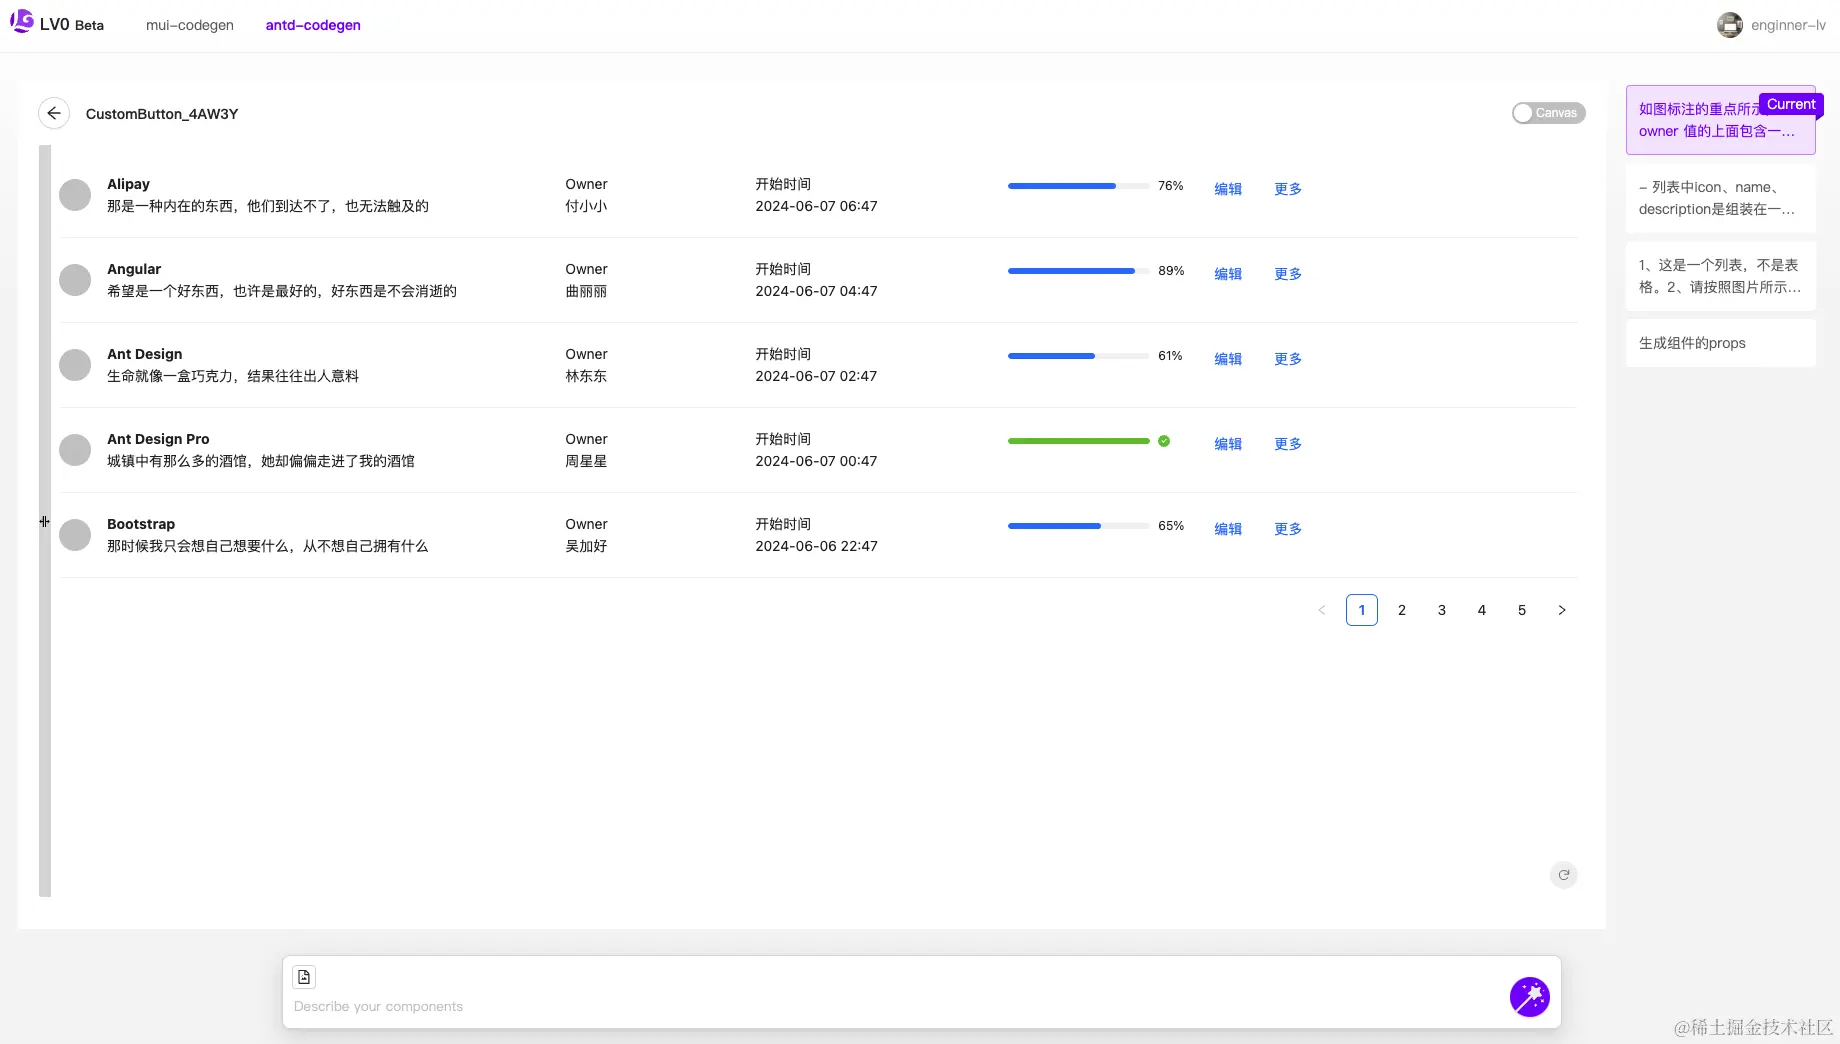Screen dimensions: 1840x1044
Task: Click the Angular list item title
Action: 134,269
